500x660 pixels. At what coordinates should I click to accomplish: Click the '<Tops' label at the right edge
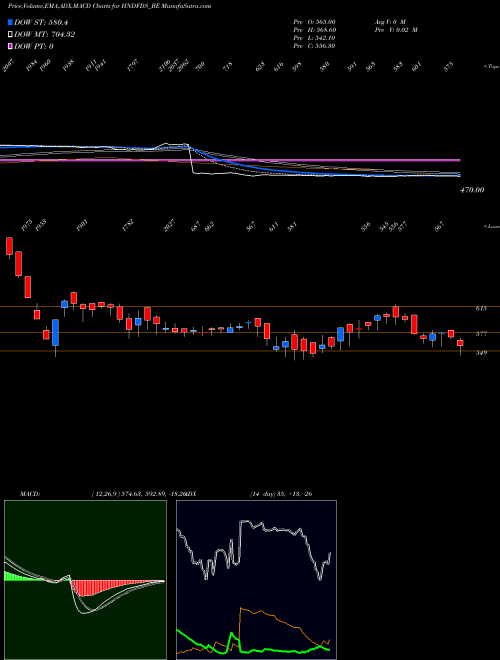tap(491, 67)
